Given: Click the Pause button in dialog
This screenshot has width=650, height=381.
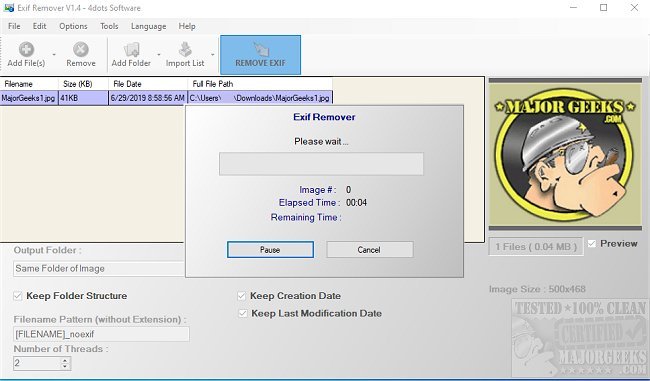Looking at the screenshot, I should pos(270,250).
